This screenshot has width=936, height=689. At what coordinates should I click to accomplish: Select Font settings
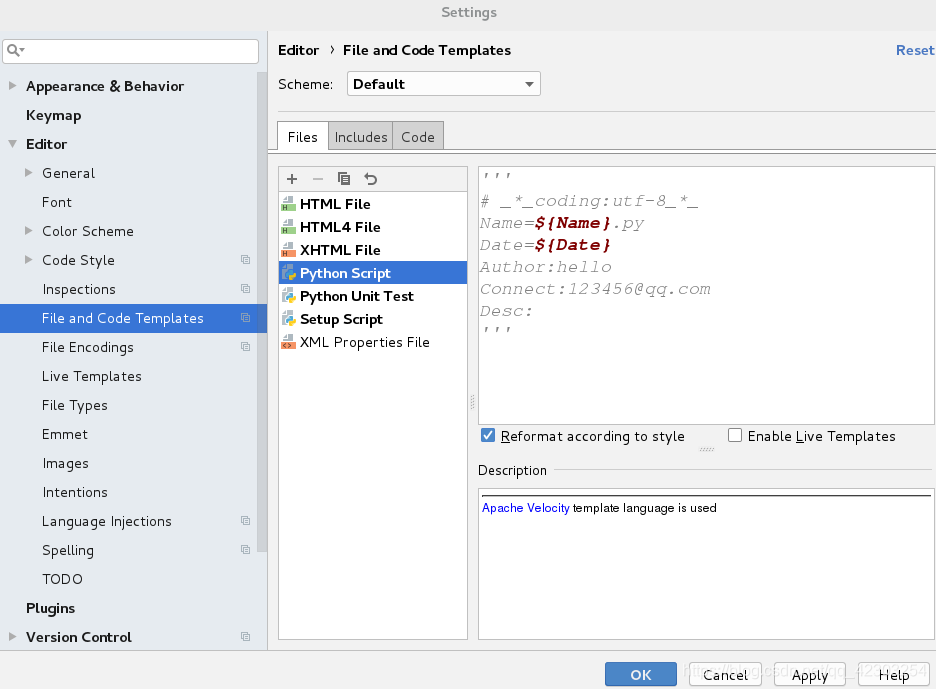57,202
